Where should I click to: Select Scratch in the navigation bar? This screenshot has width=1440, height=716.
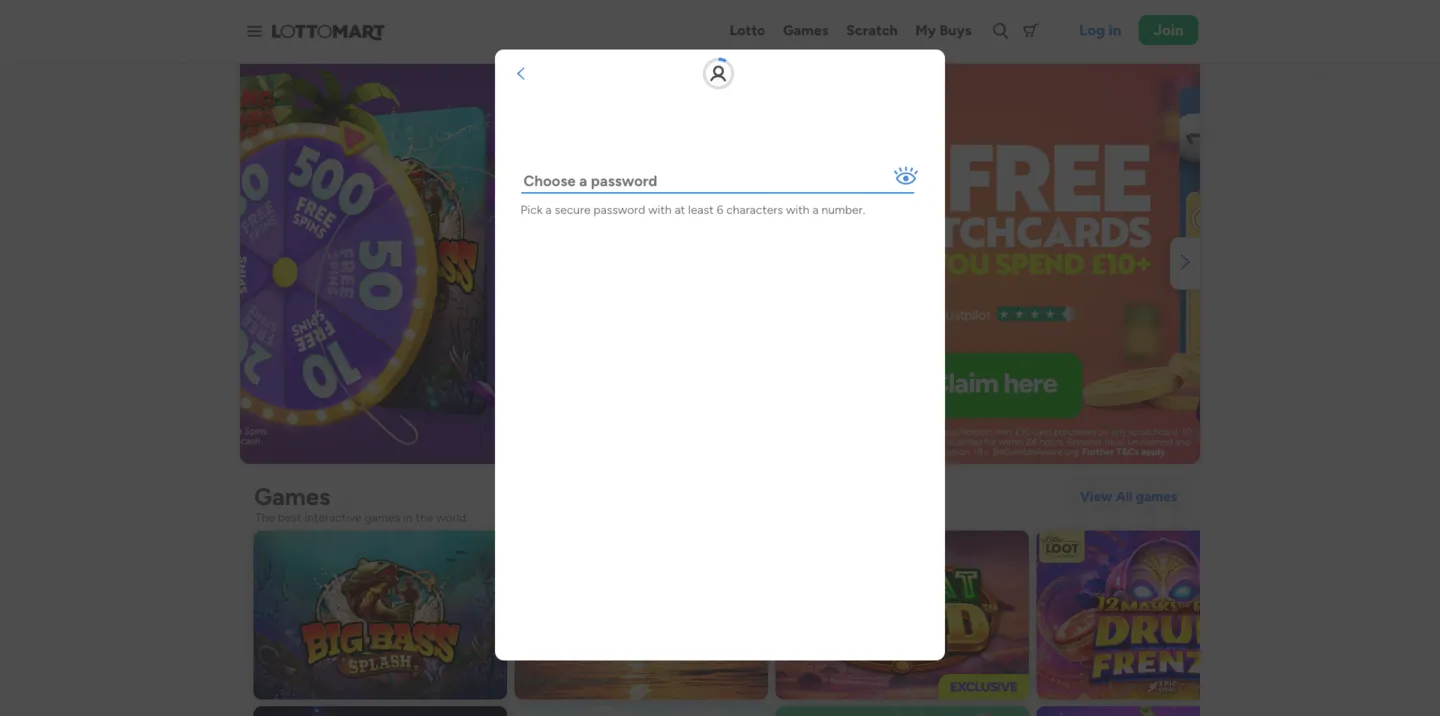click(871, 31)
